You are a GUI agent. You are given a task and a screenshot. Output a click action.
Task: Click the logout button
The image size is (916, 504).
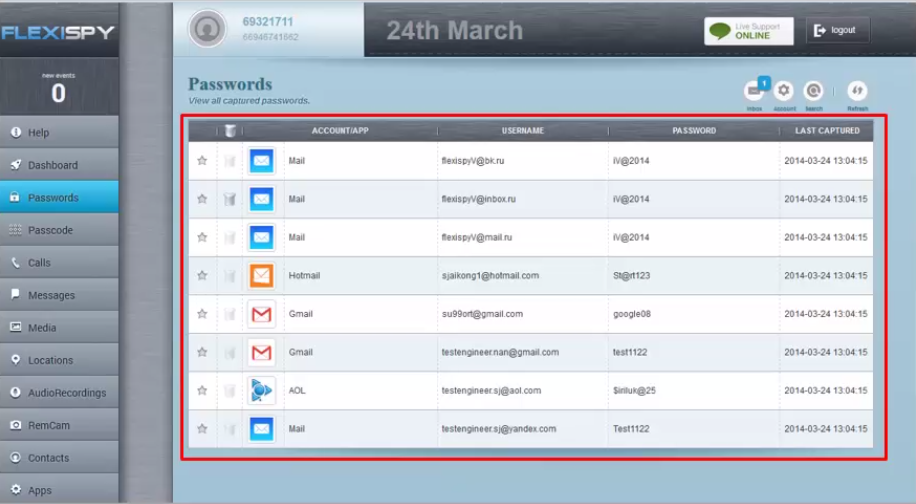click(837, 30)
